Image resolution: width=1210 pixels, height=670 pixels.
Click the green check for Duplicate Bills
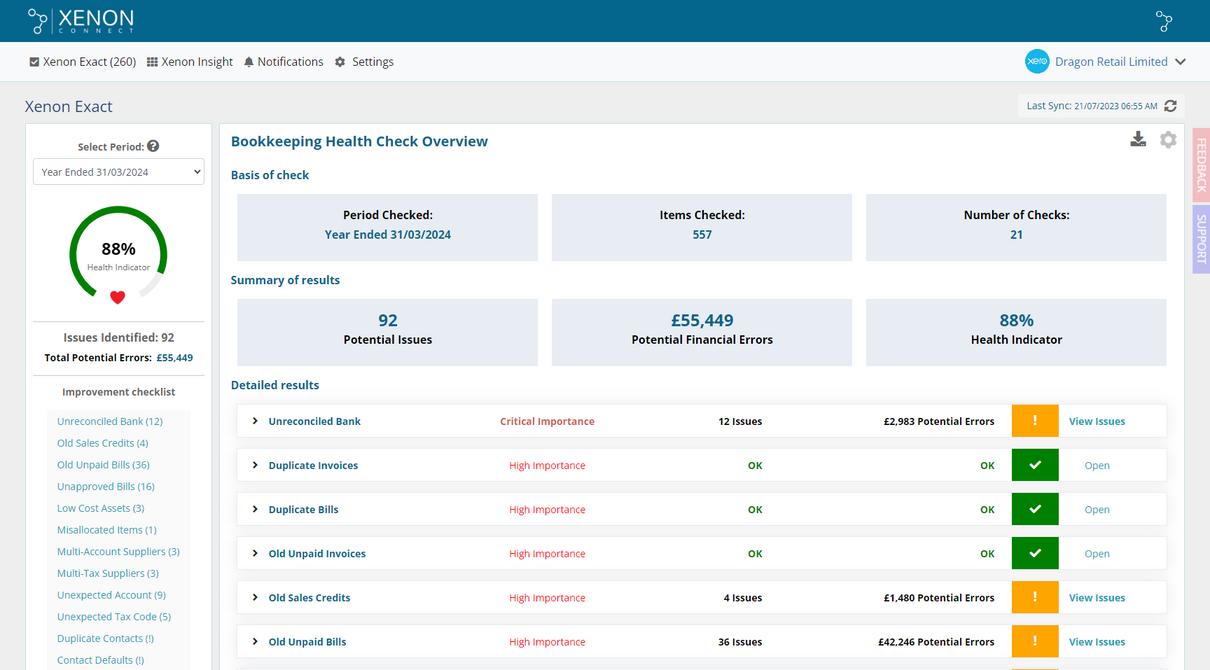pyautogui.click(x=1035, y=509)
